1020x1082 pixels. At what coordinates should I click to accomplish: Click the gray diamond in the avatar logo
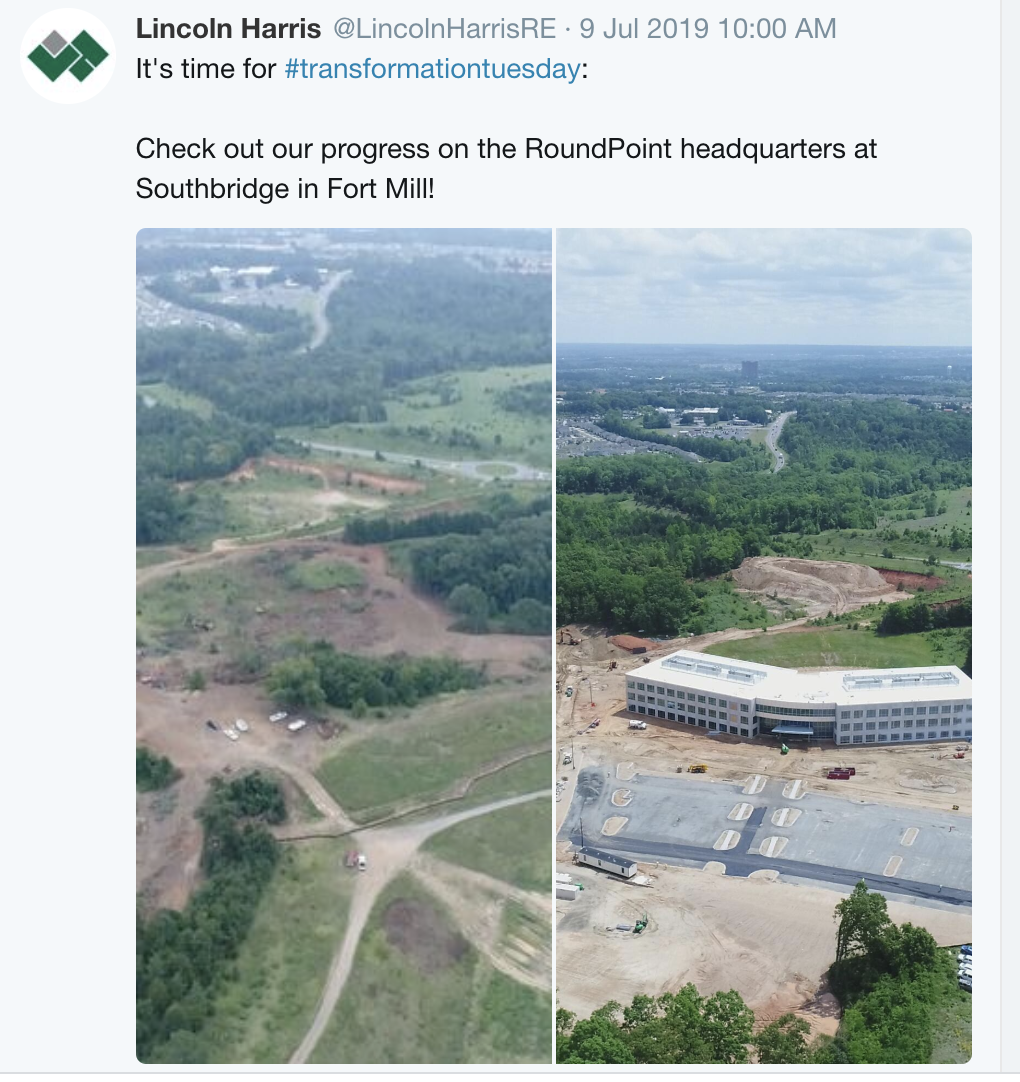pyautogui.click(x=55, y=42)
